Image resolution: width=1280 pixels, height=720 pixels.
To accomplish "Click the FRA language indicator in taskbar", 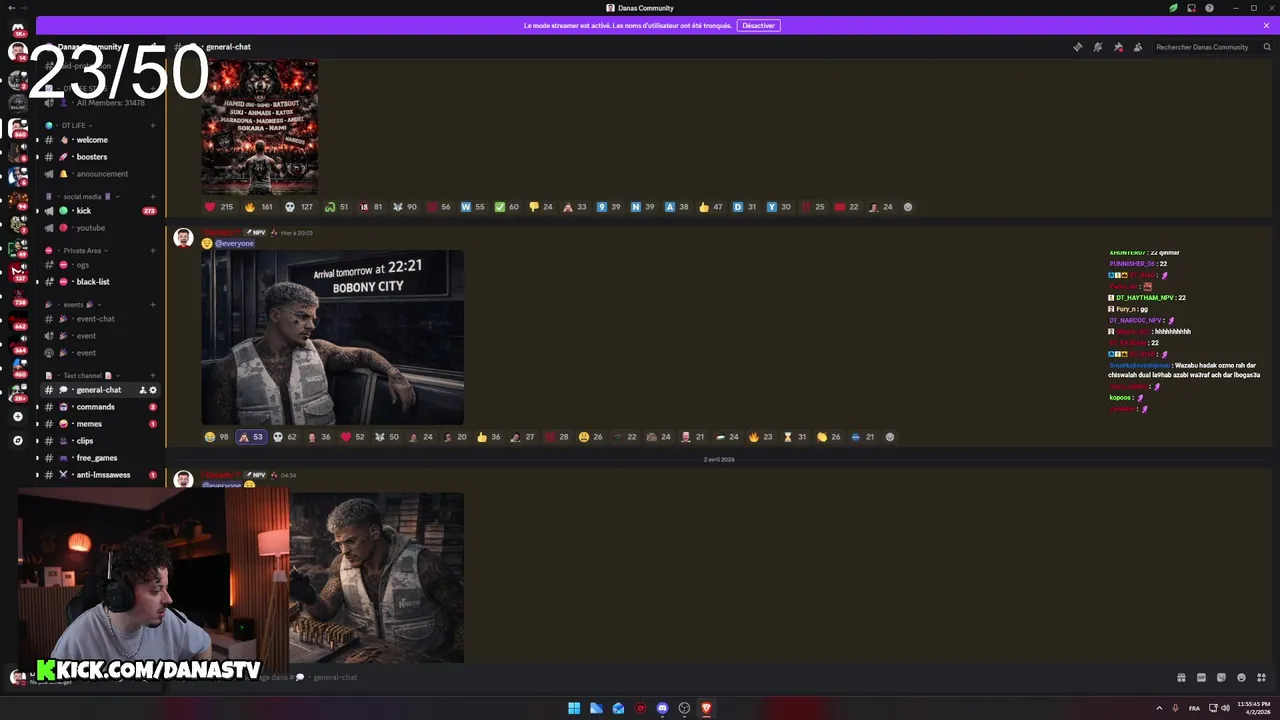I will coord(1194,708).
